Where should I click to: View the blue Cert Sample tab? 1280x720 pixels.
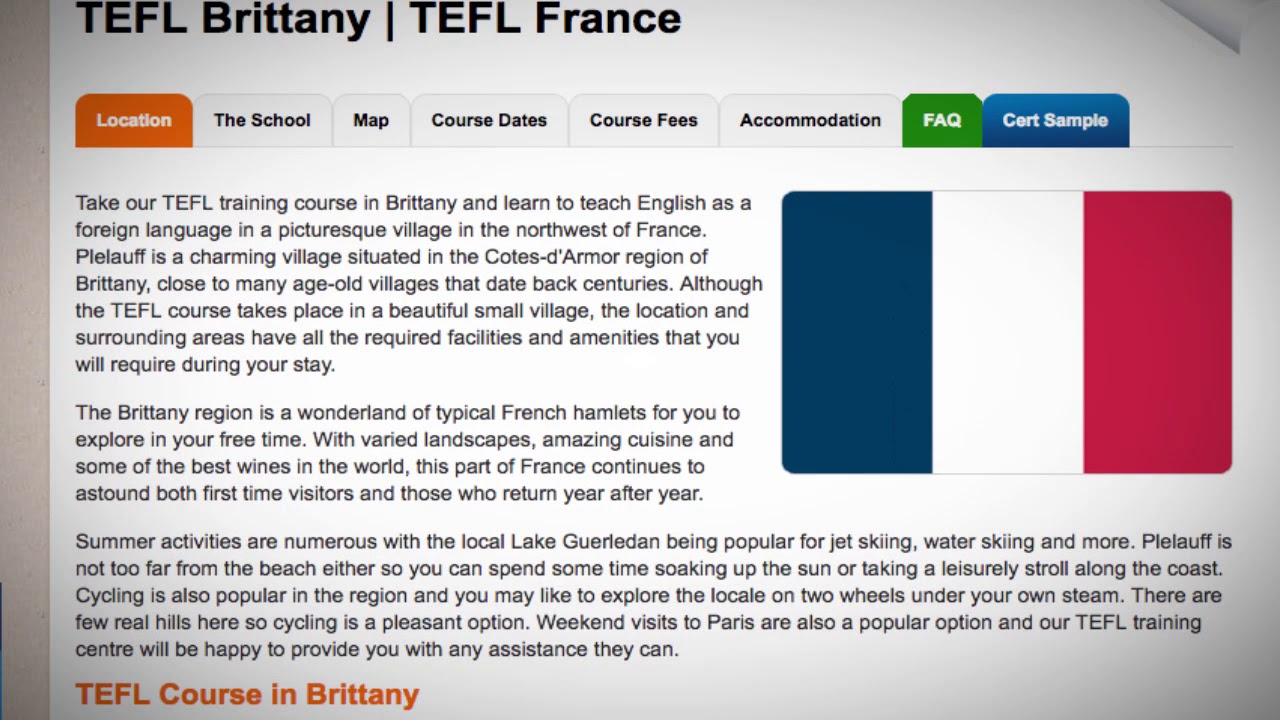pyautogui.click(x=1056, y=120)
